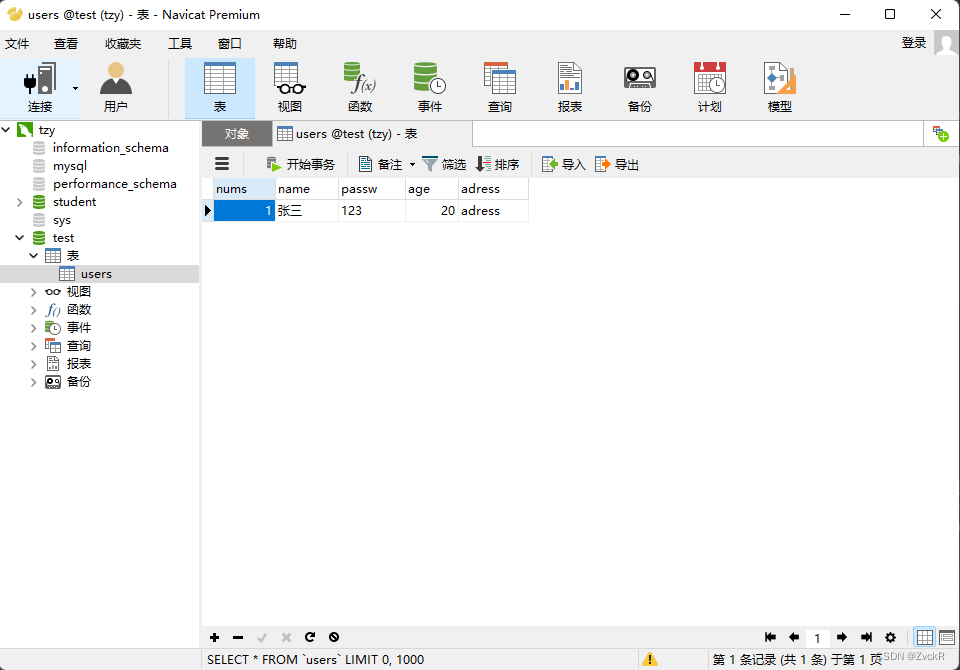Select the 表 table toolbar icon

click(220, 88)
